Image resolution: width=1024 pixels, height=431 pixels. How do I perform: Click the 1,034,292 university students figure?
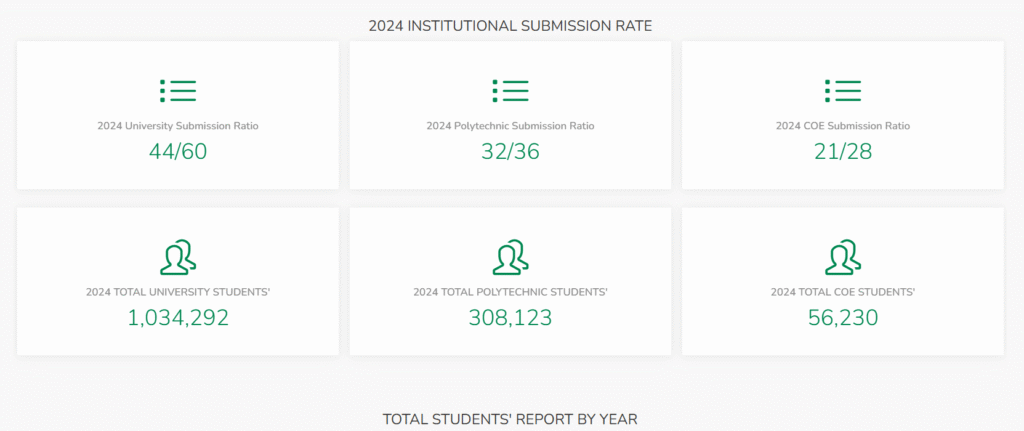178,318
